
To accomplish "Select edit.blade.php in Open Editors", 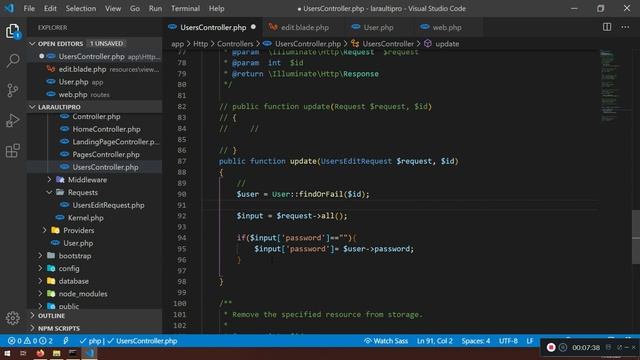I will tap(95, 69).
